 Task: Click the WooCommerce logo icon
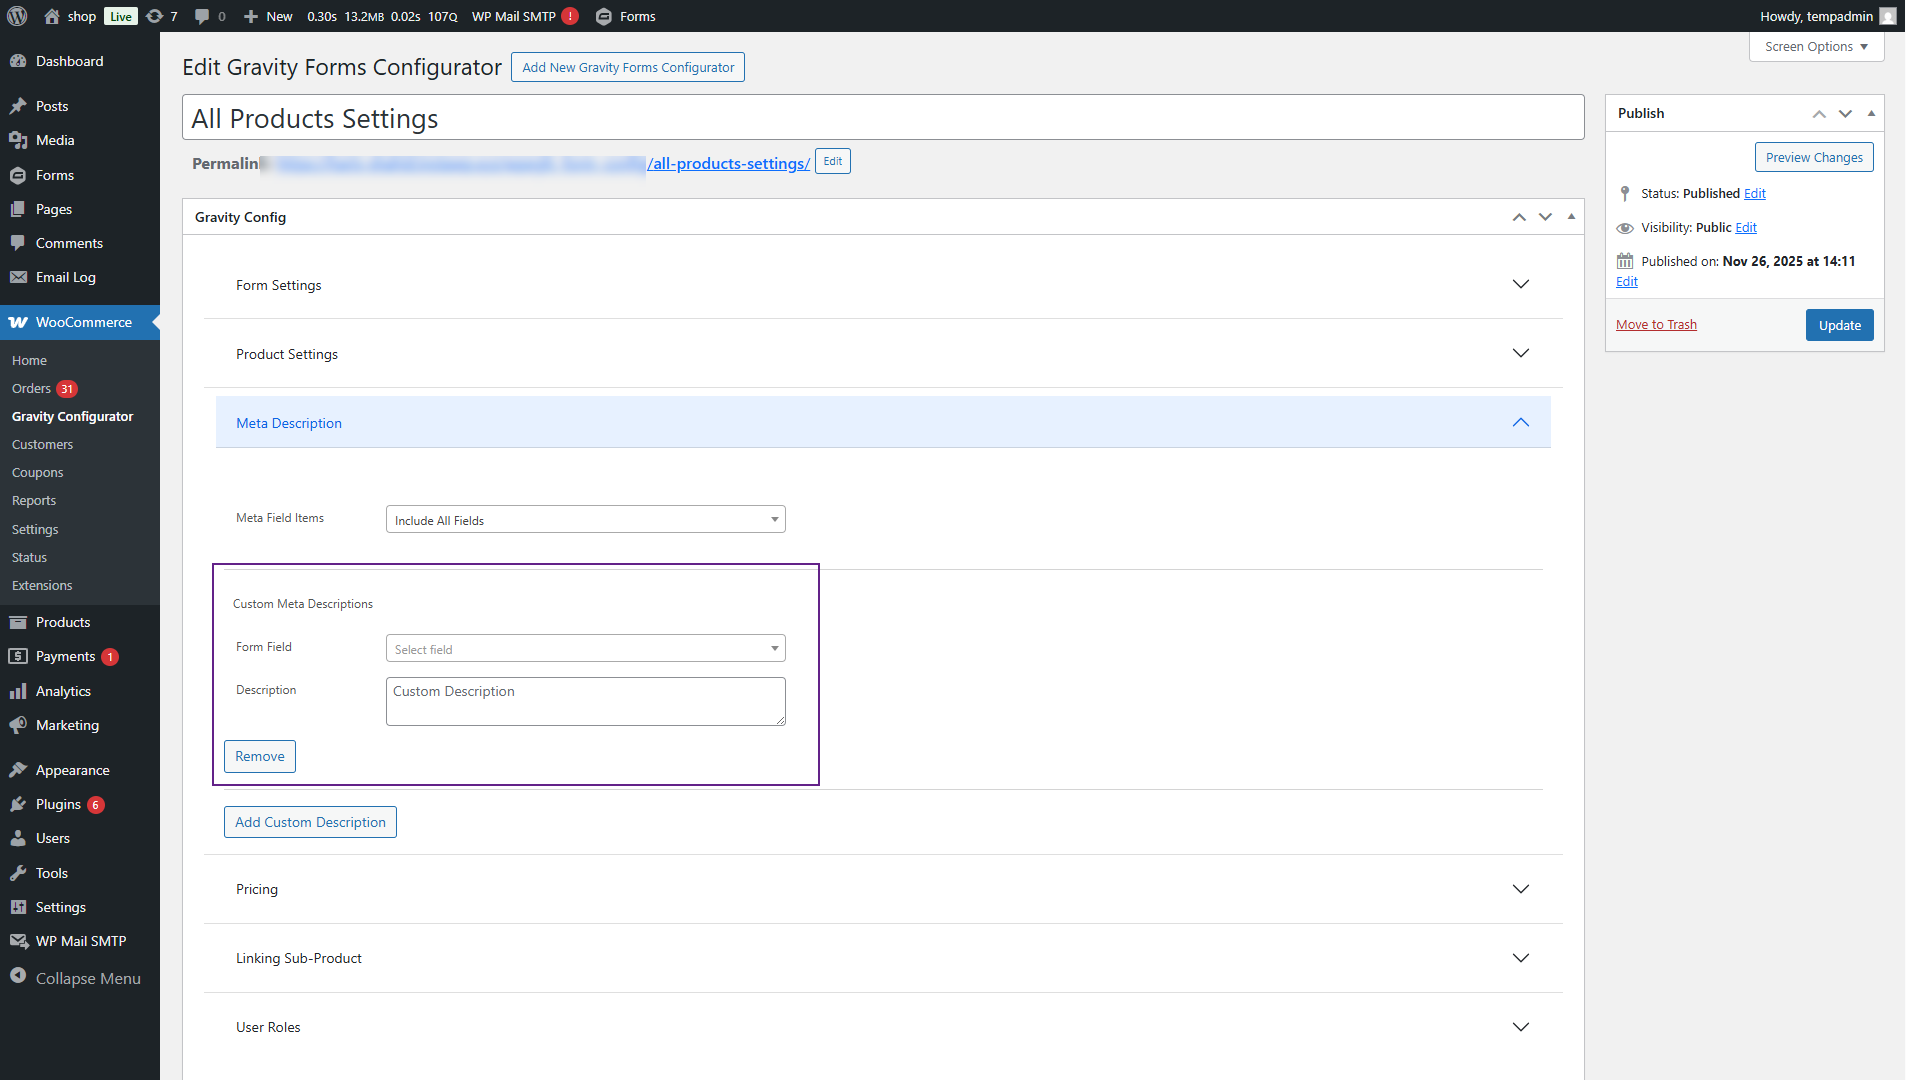point(18,322)
